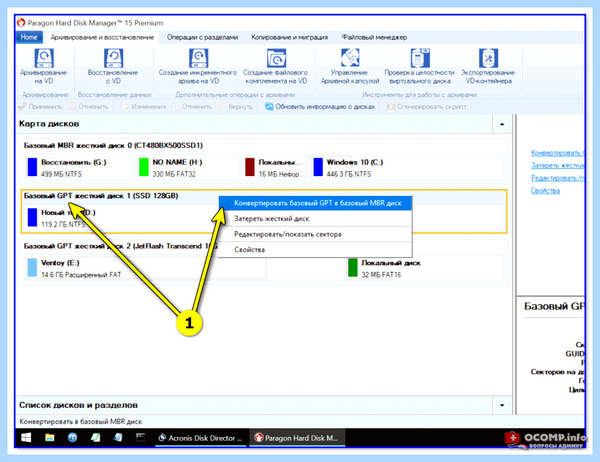The height and width of the screenshot is (462, 600).
Task: Choose Конвертировать базовый GPT в базовый MBR диск
Action: [316, 203]
